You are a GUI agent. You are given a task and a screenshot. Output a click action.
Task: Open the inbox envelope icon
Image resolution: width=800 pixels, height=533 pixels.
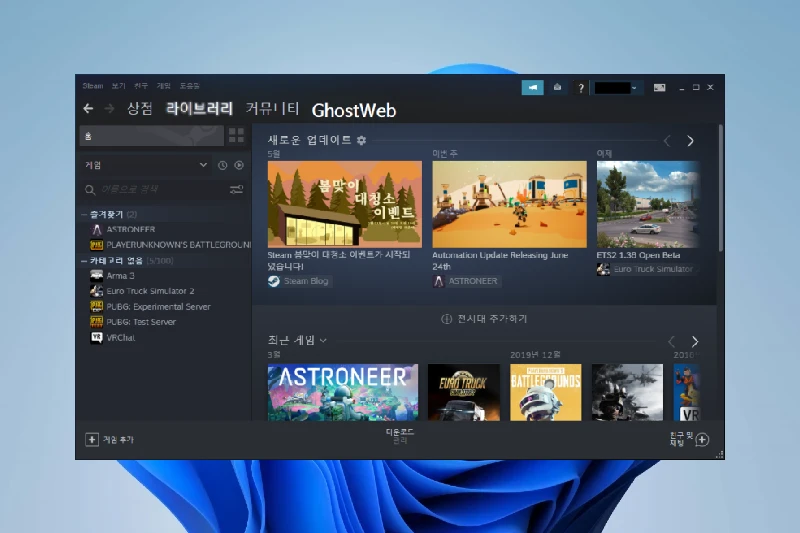click(x=558, y=88)
